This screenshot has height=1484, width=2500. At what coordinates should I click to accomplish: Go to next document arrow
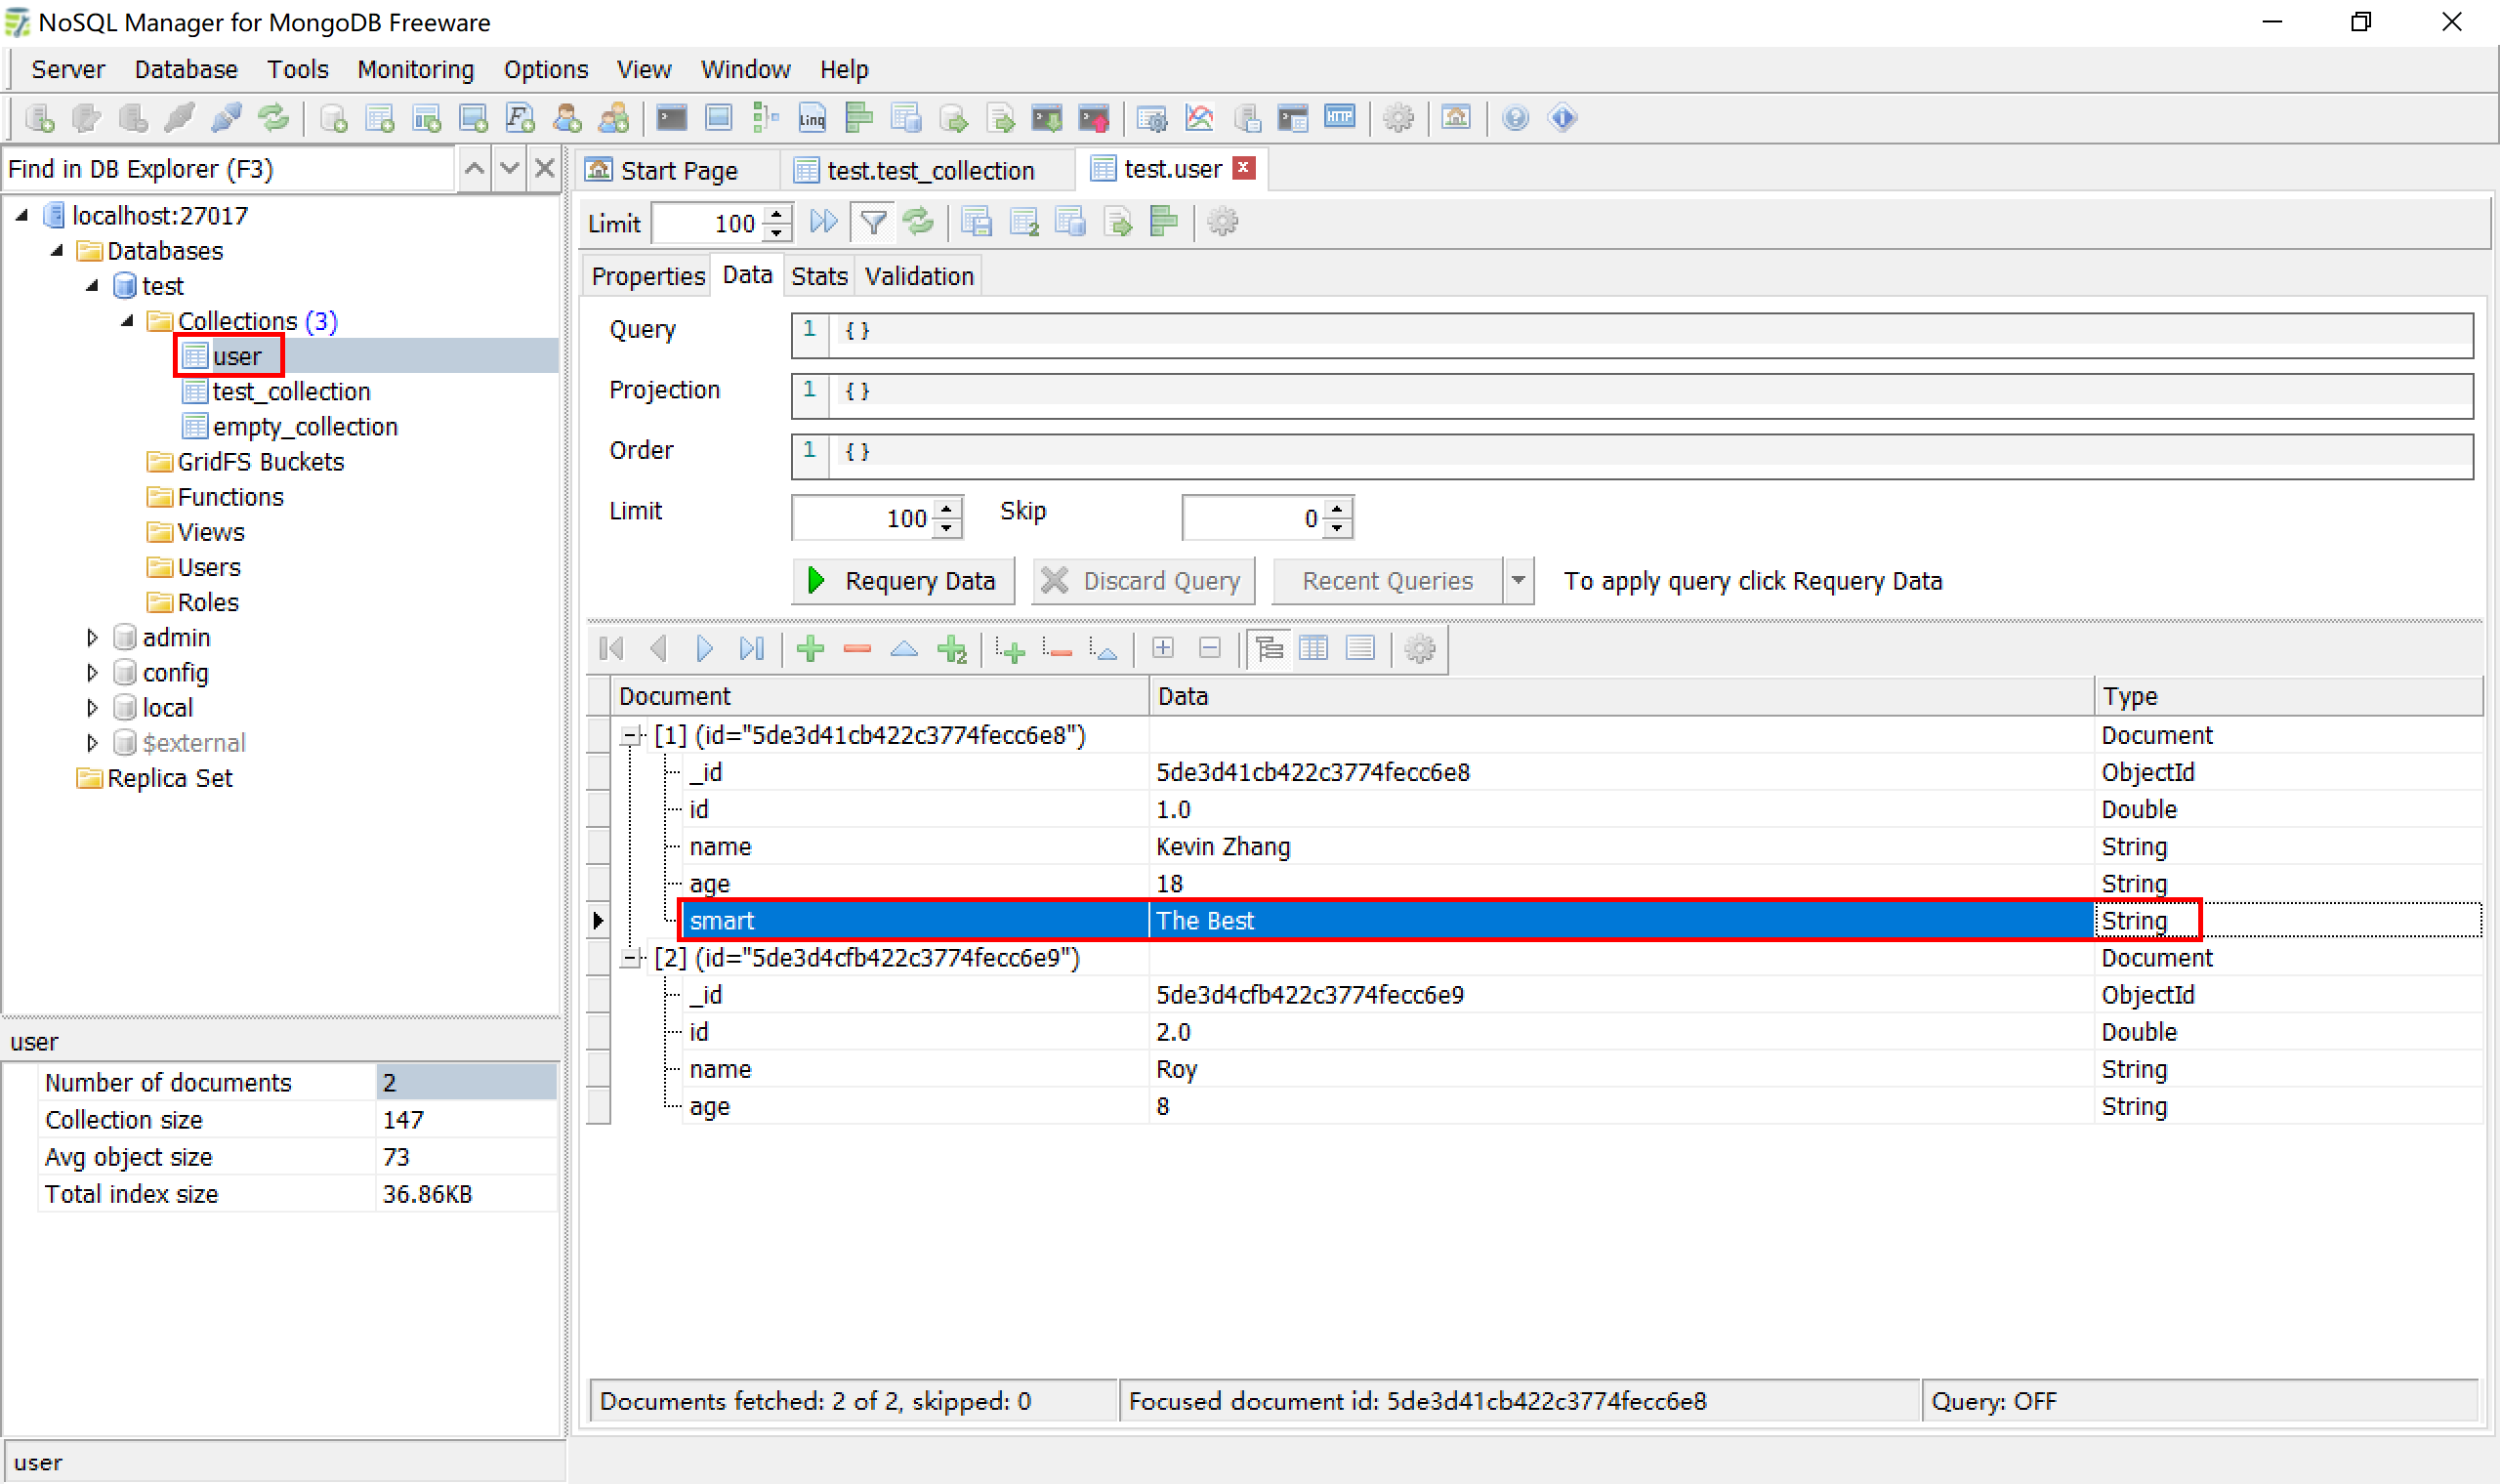704,649
